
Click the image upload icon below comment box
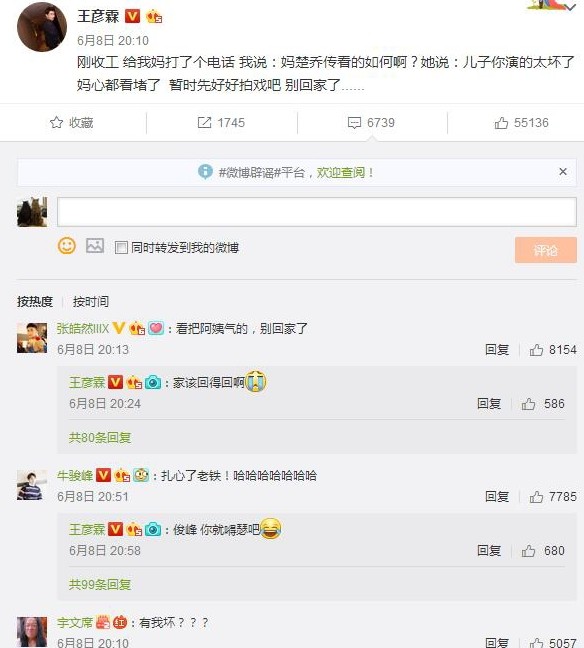95,246
